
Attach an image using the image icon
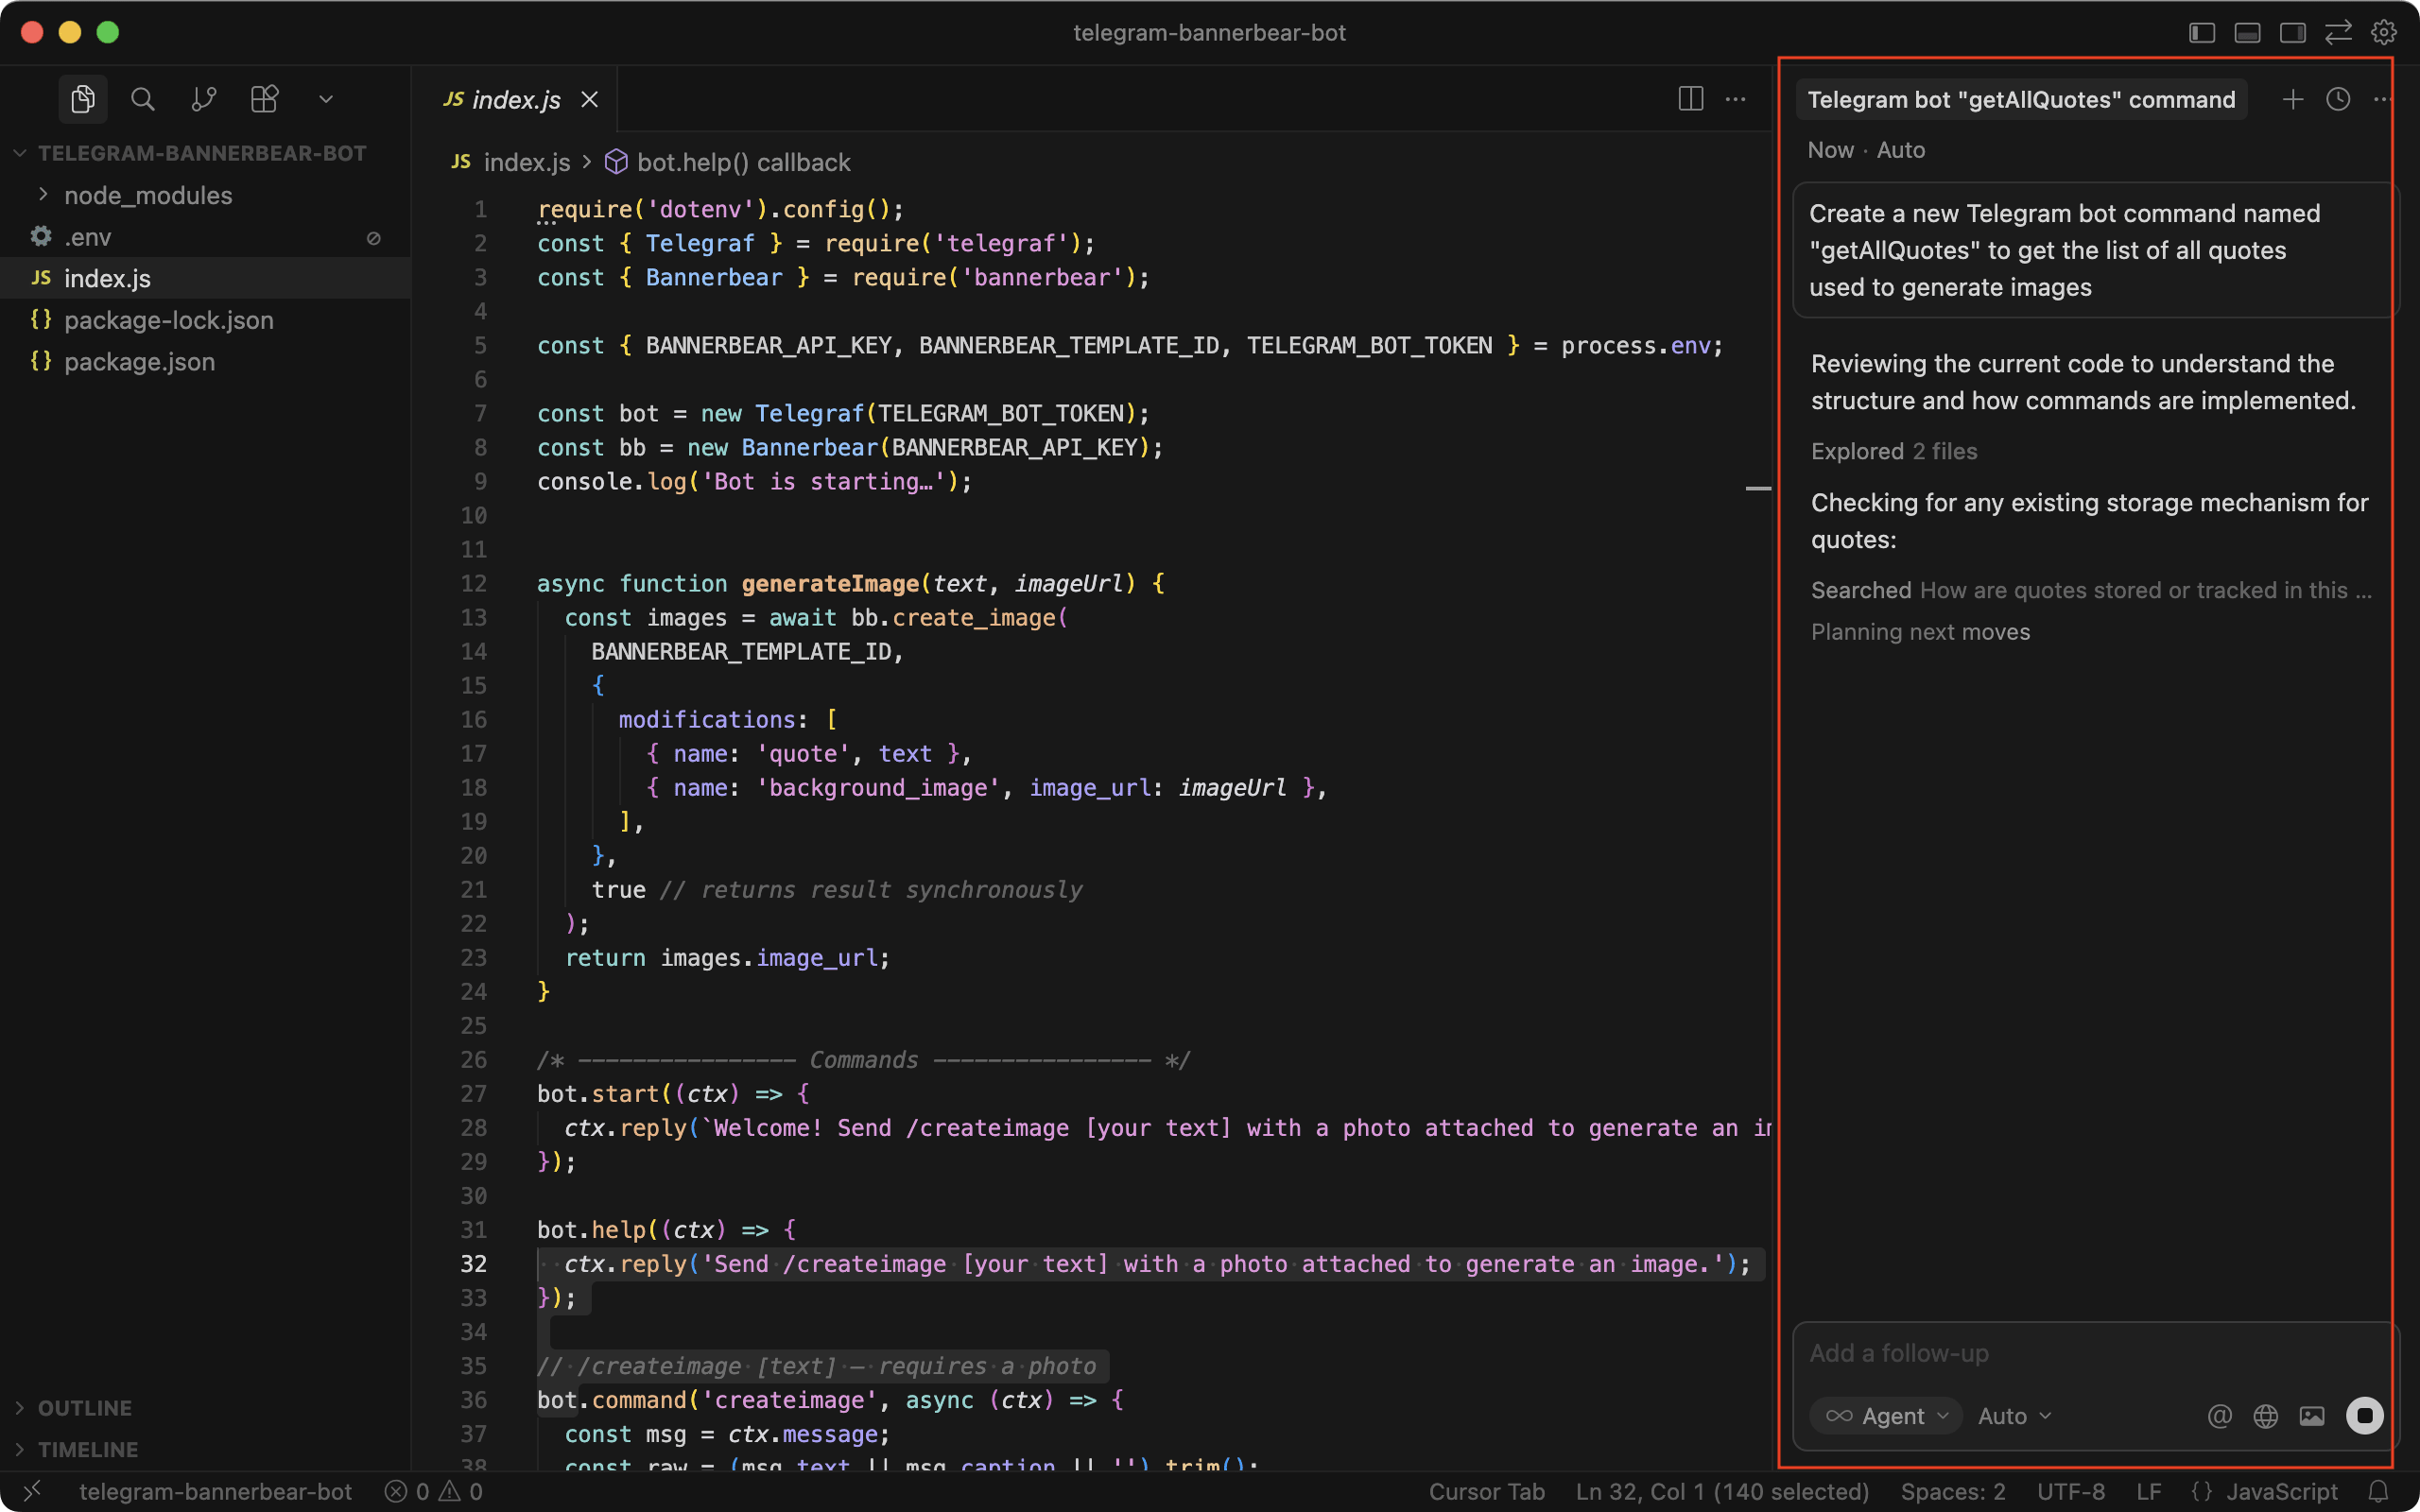point(2313,1416)
